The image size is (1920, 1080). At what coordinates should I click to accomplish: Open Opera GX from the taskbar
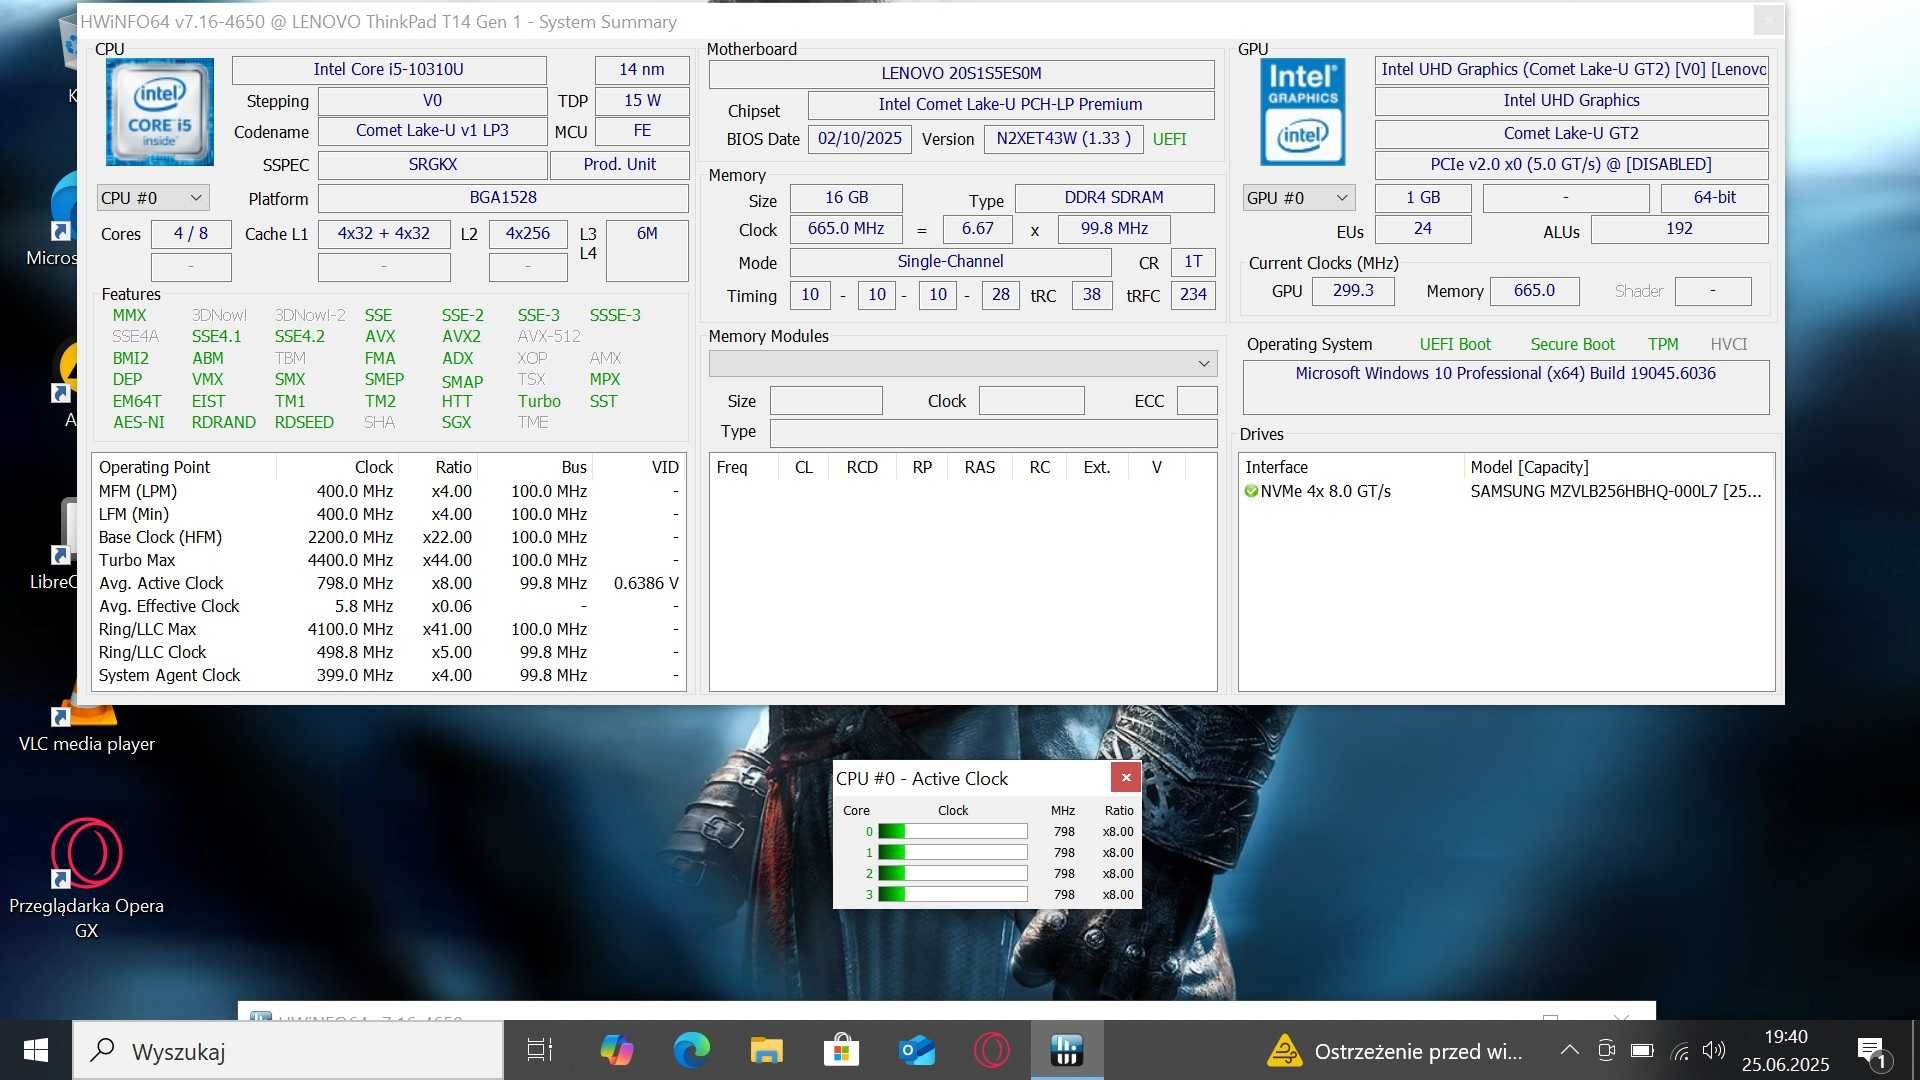[x=992, y=1050]
